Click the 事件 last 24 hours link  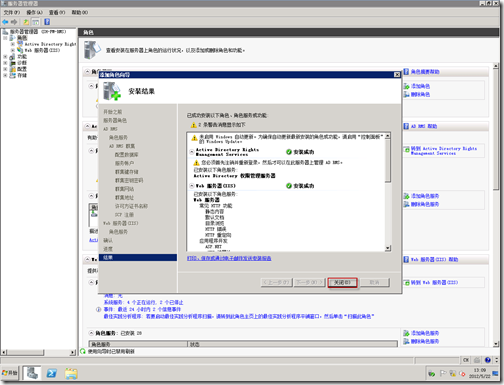click(x=142, y=309)
